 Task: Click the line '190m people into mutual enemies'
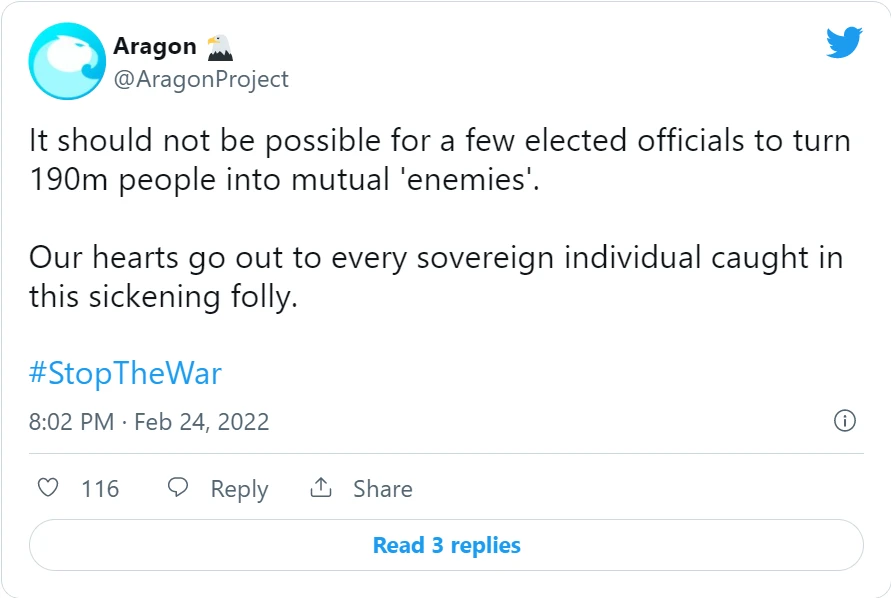[x=284, y=180]
